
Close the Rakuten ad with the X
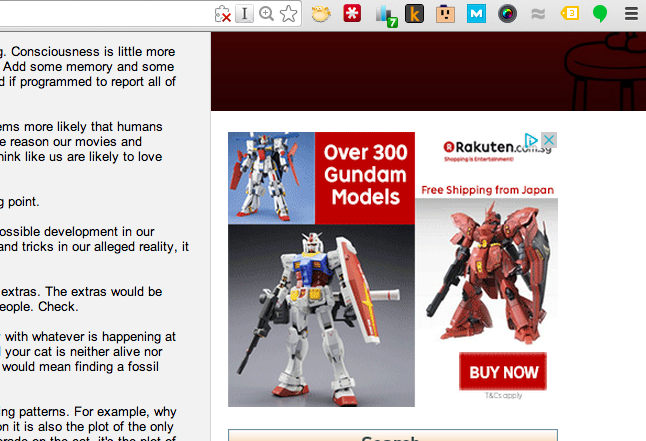[x=549, y=140]
